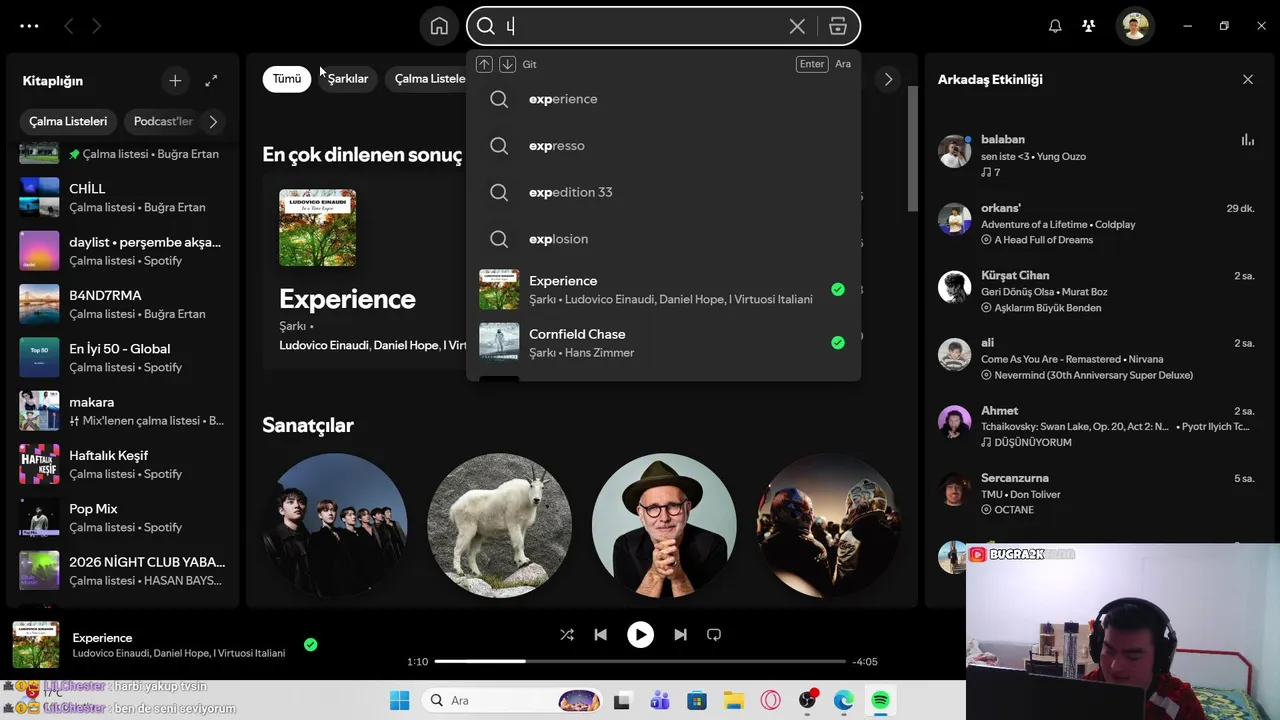This screenshot has width=1280, height=720.
Task: Open the Pop Mix playlist
Action: click(x=122, y=517)
